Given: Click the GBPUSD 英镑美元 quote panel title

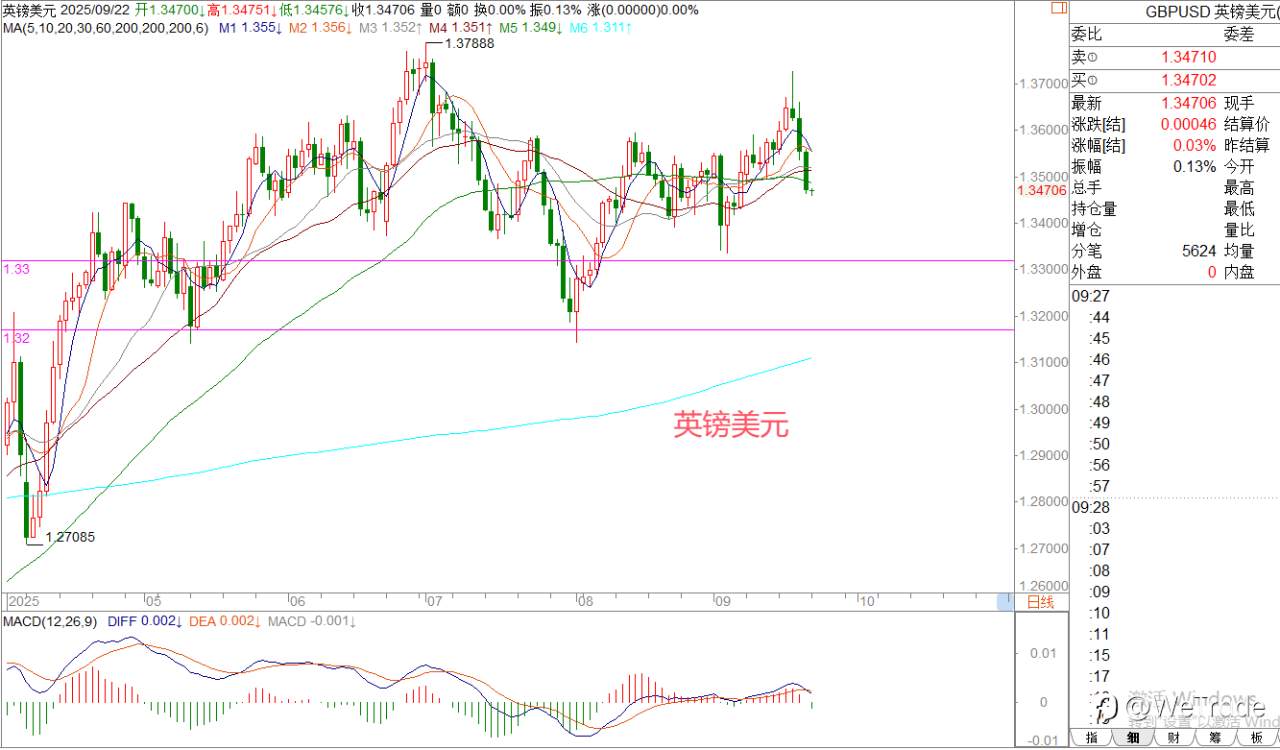Looking at the screenshot, I should click(x=1211, y=10).
